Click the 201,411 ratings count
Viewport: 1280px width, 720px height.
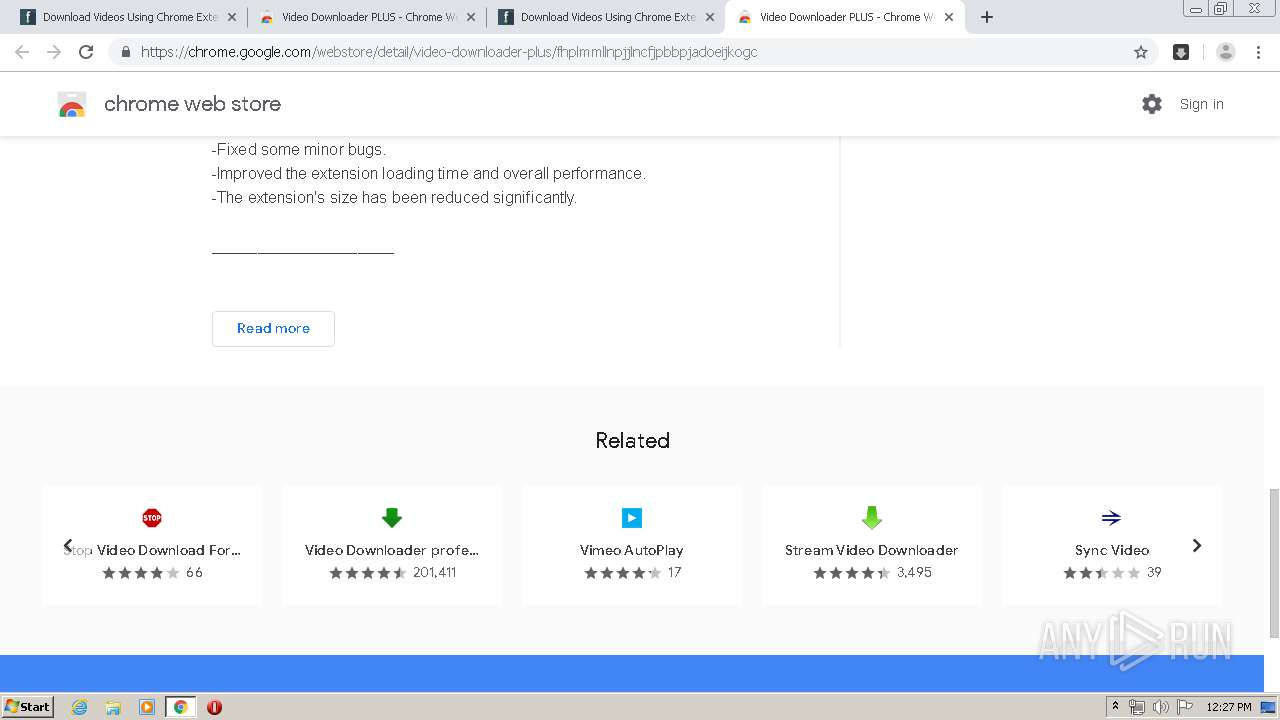pyautogui.click(x=434, y=573)
